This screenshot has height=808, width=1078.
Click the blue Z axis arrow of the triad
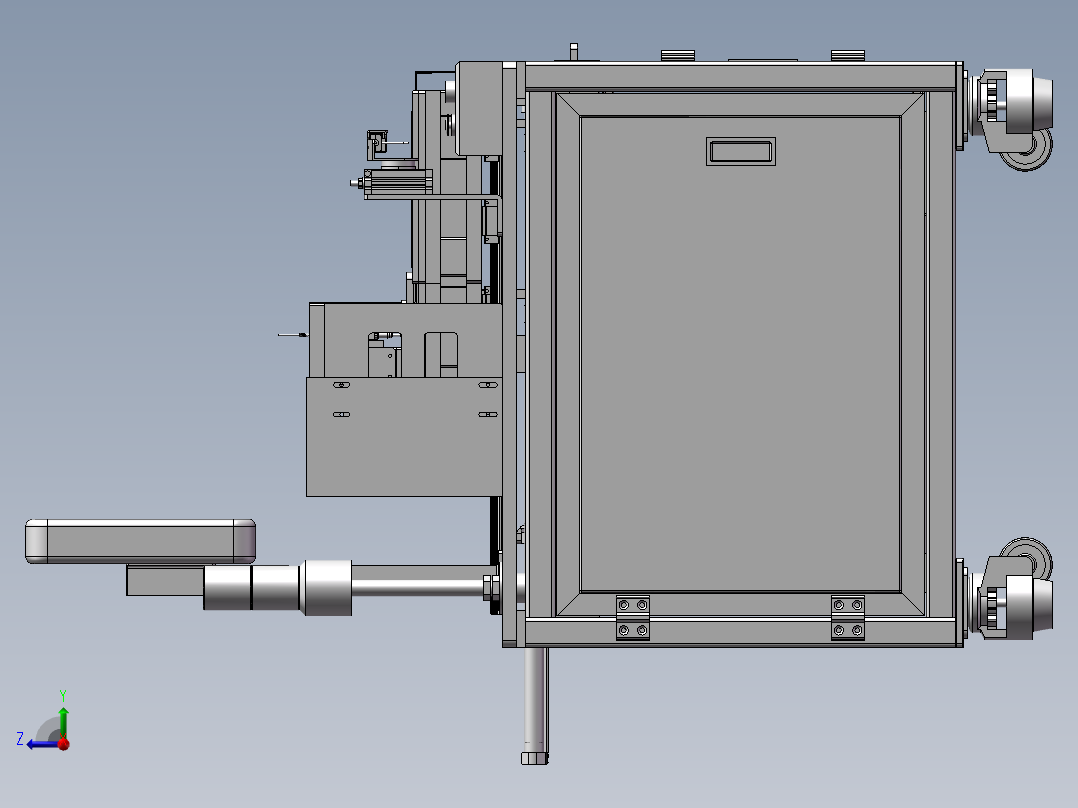click(43, 744)
